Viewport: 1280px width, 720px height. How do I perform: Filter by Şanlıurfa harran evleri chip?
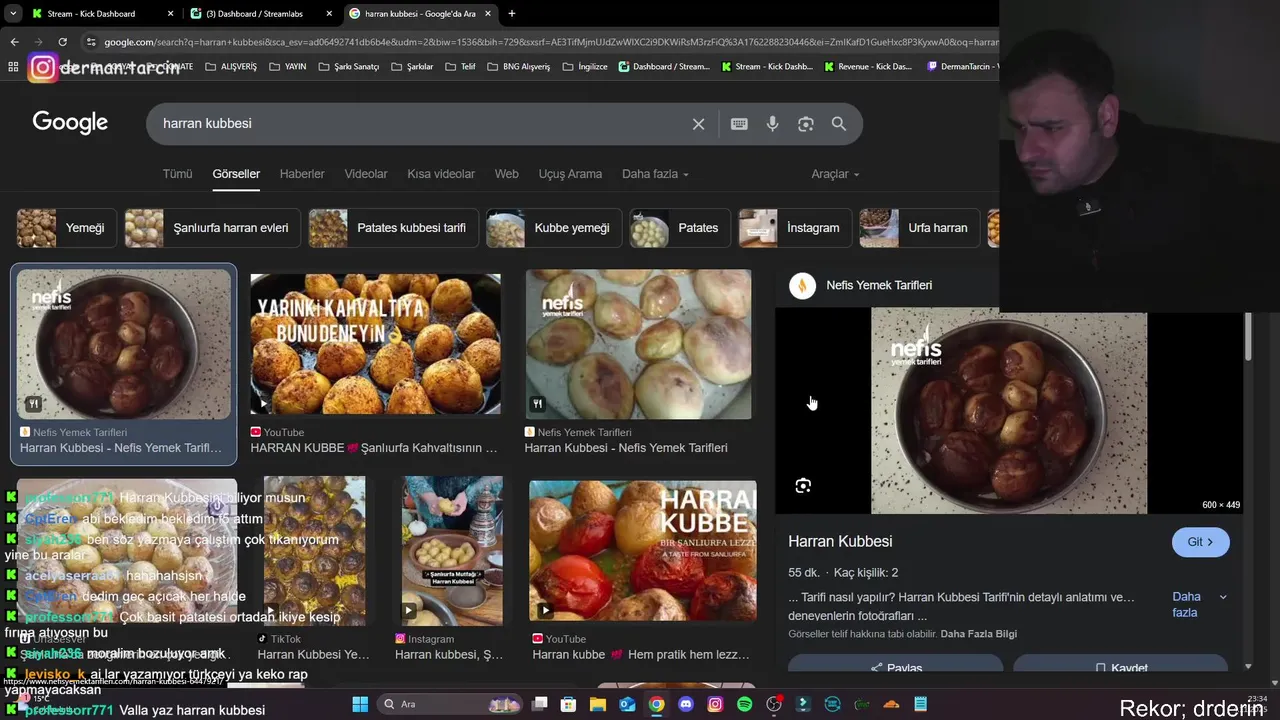212,228
